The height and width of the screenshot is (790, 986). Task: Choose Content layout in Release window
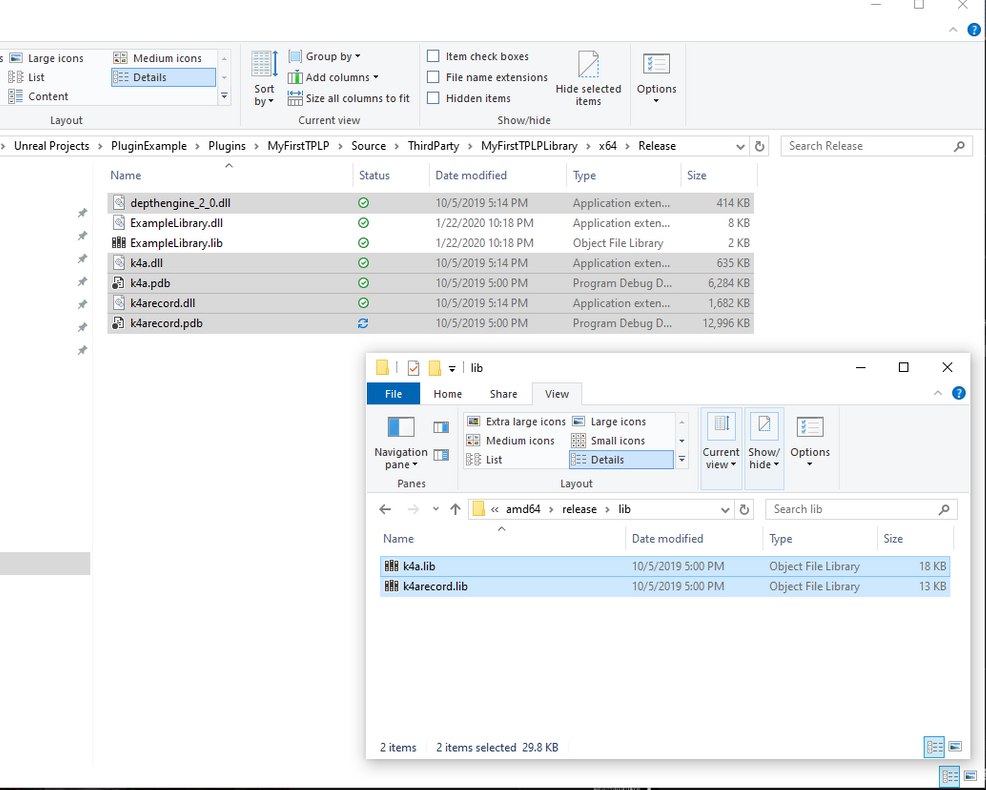[x=38, y=96]
